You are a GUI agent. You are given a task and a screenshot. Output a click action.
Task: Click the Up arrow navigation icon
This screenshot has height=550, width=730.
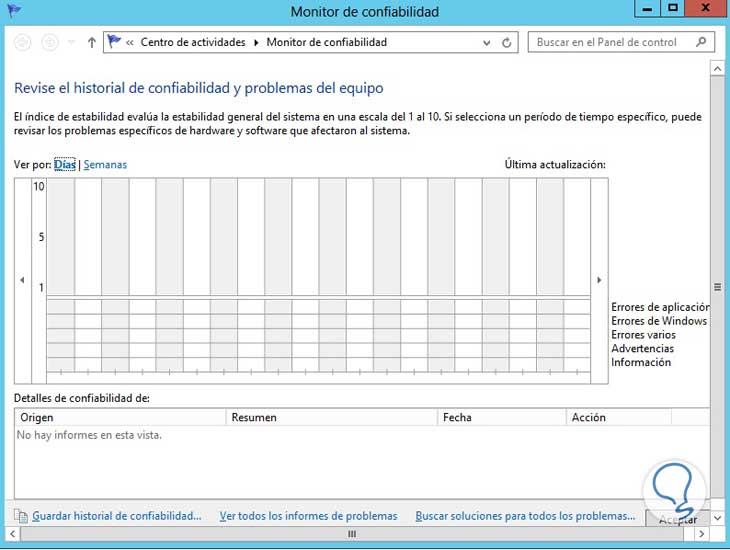coord(92,42)
